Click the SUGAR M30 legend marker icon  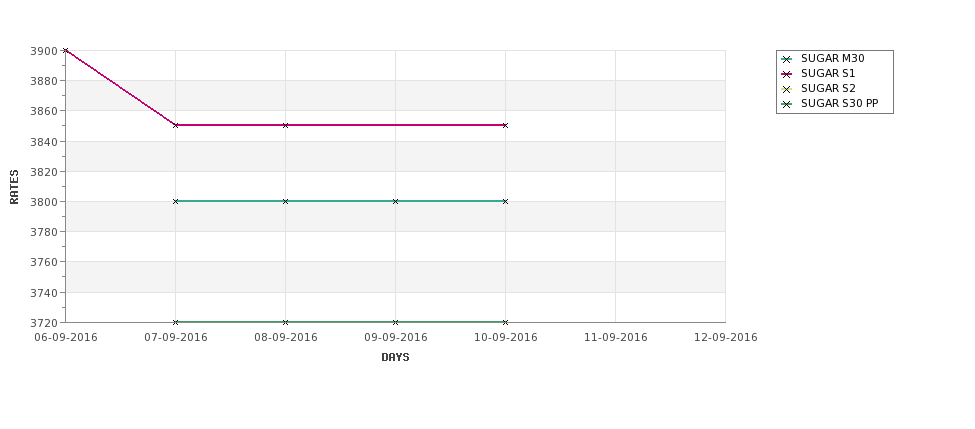(786, 59)
